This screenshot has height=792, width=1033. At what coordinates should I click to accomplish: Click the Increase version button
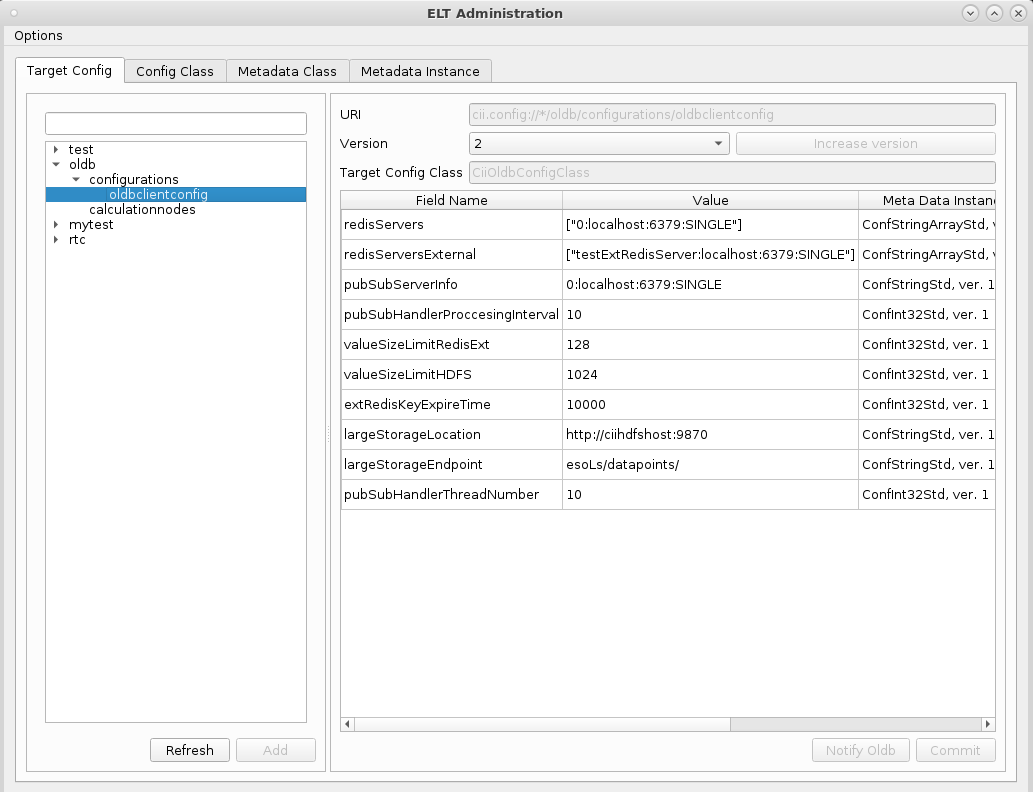866,144
